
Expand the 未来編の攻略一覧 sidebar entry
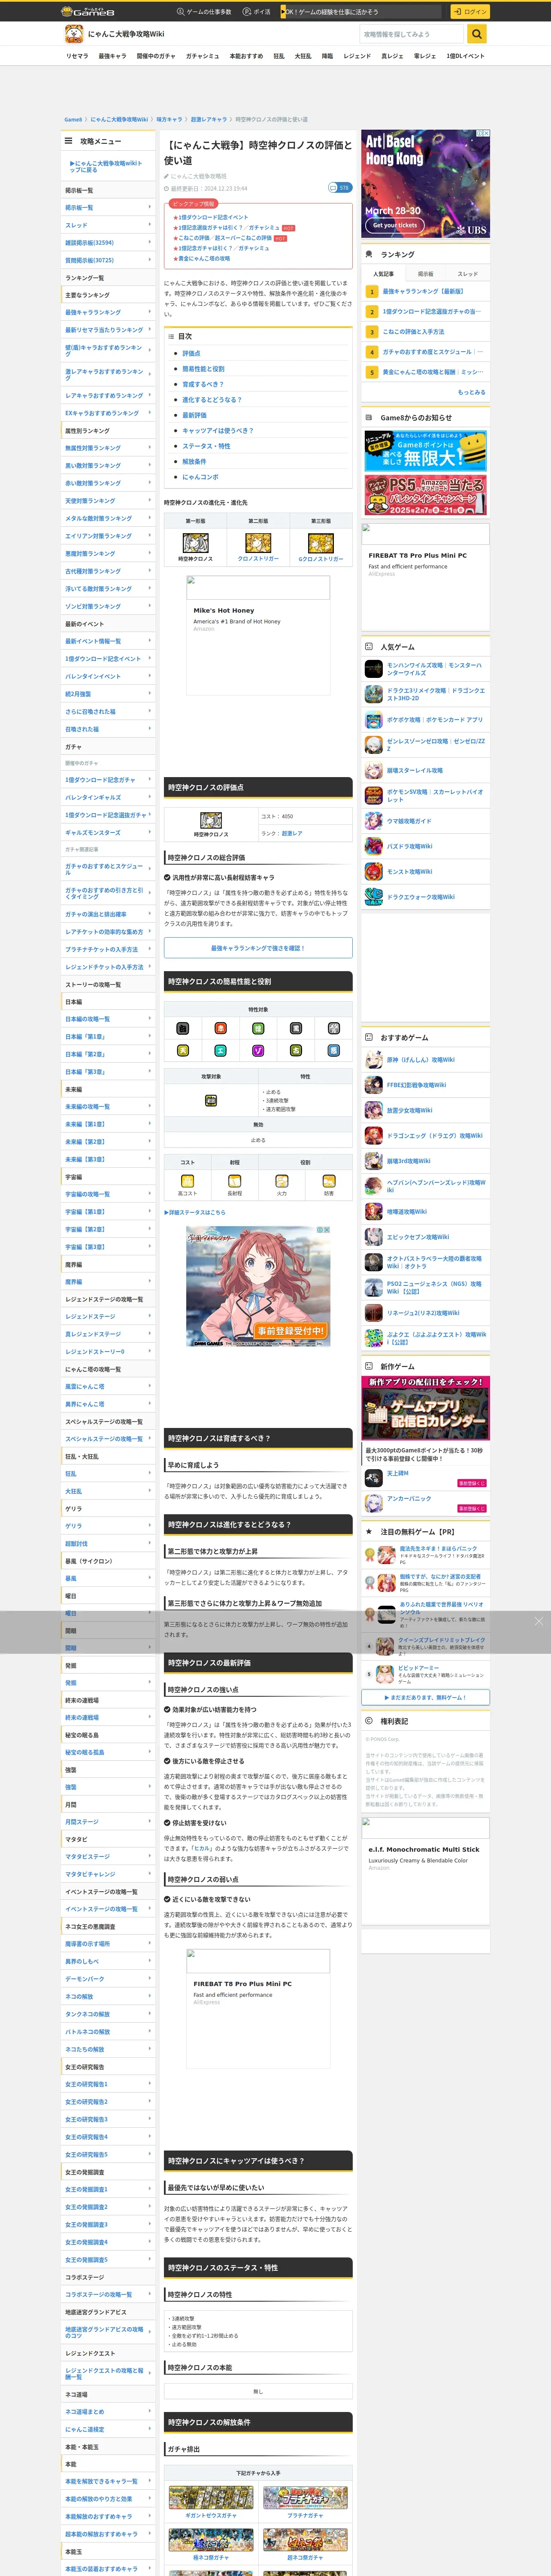[x=108, y=1107]
